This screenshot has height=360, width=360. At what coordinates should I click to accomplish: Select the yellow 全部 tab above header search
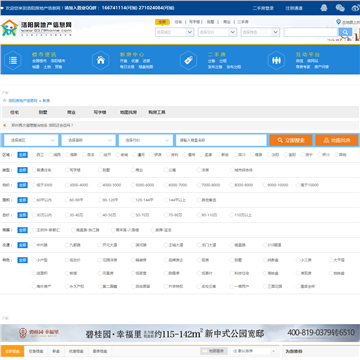(x=162, y=22)
